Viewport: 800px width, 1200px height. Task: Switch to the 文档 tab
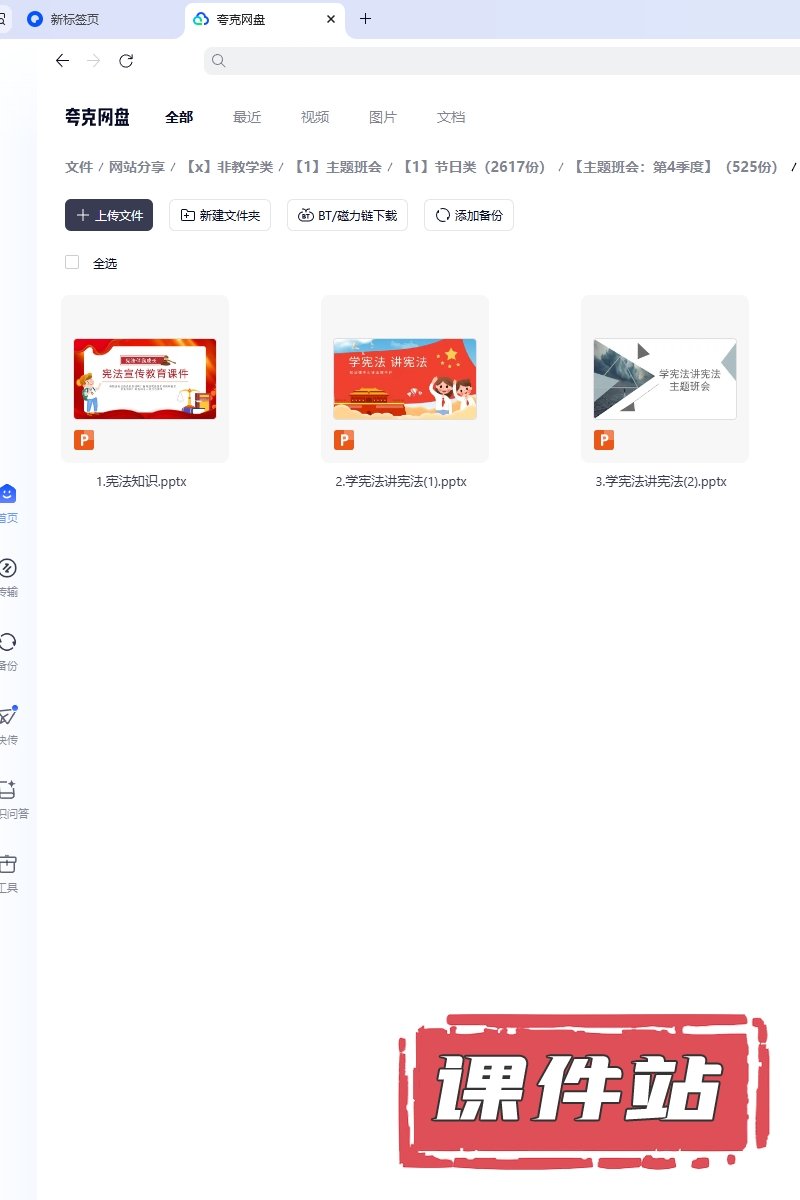point(451,117)
